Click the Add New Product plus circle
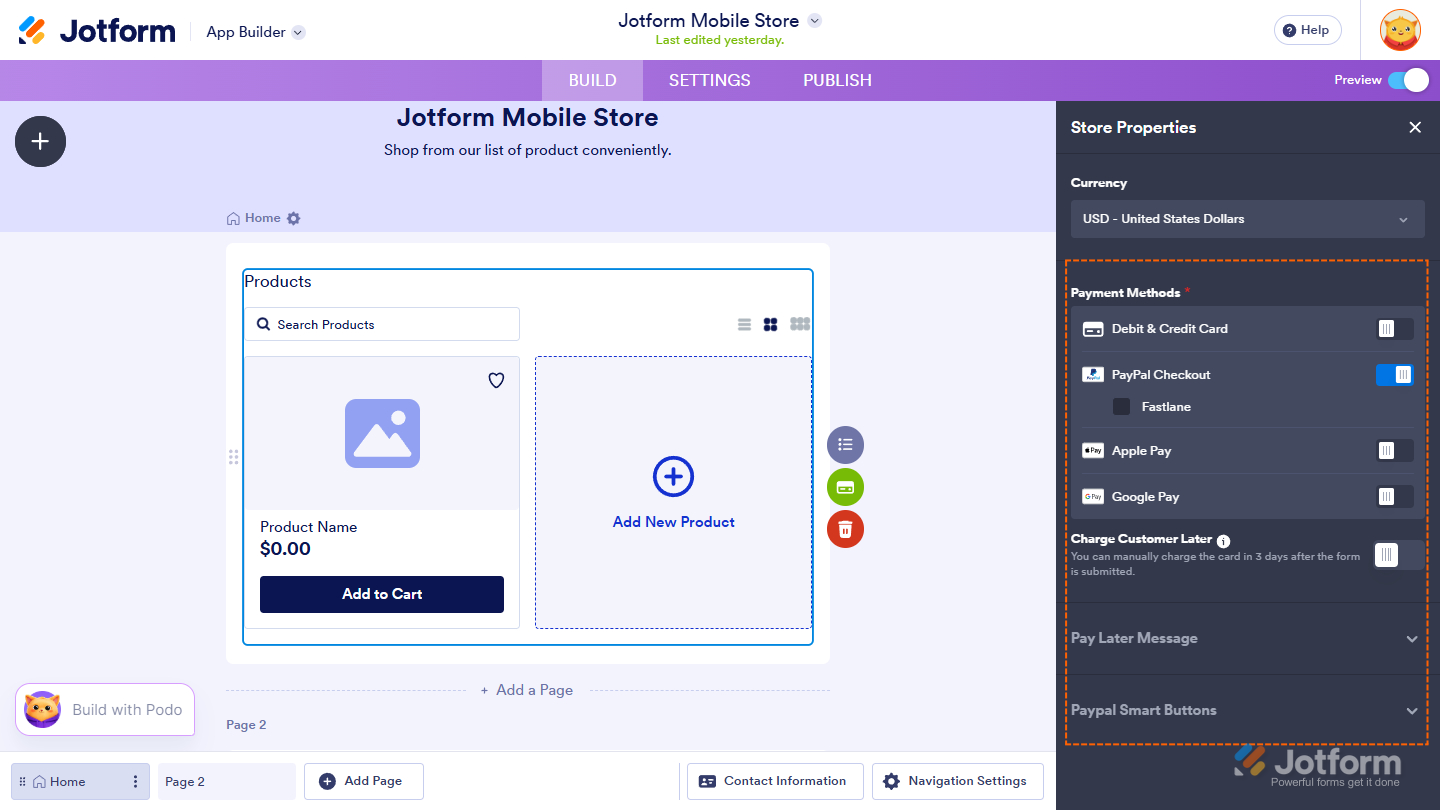This screenshot has height=810, width=1440. pyautogui.click(x=673, y=477)
